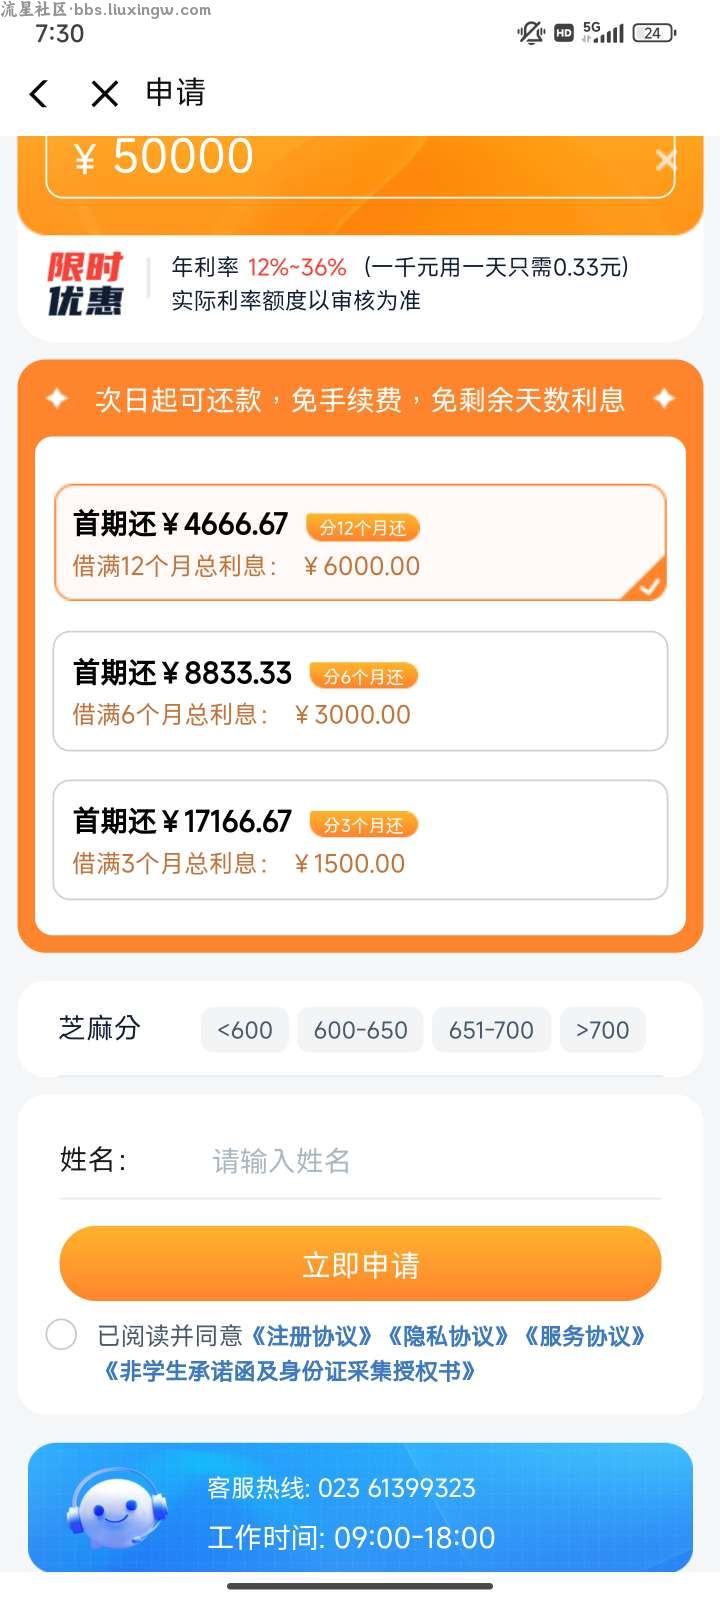720x1600 pixels.
Task: Tap the battery indicator in status bar
Action: click(x=654, y=33)
